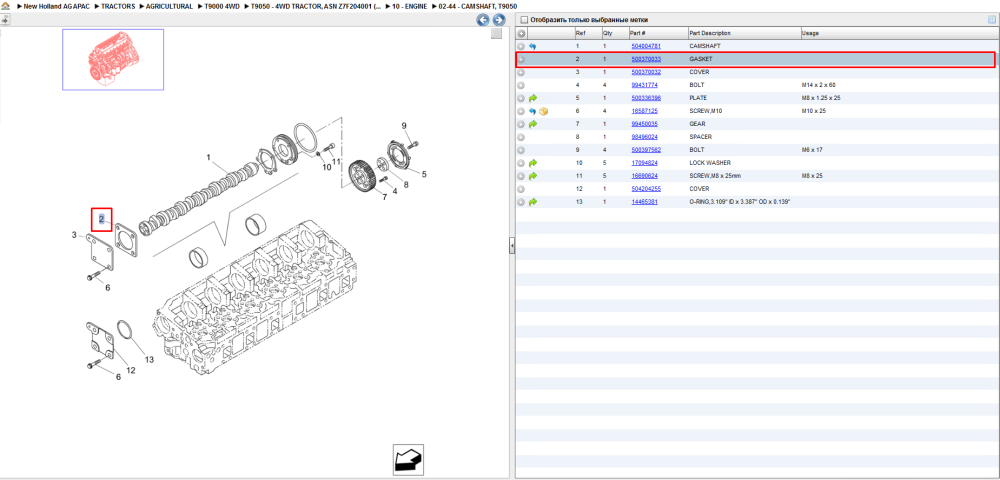Select the LOCK WASHER description text
This screenshot has width=1000, height=480.
pyautogui.click(x=710, y=163)
